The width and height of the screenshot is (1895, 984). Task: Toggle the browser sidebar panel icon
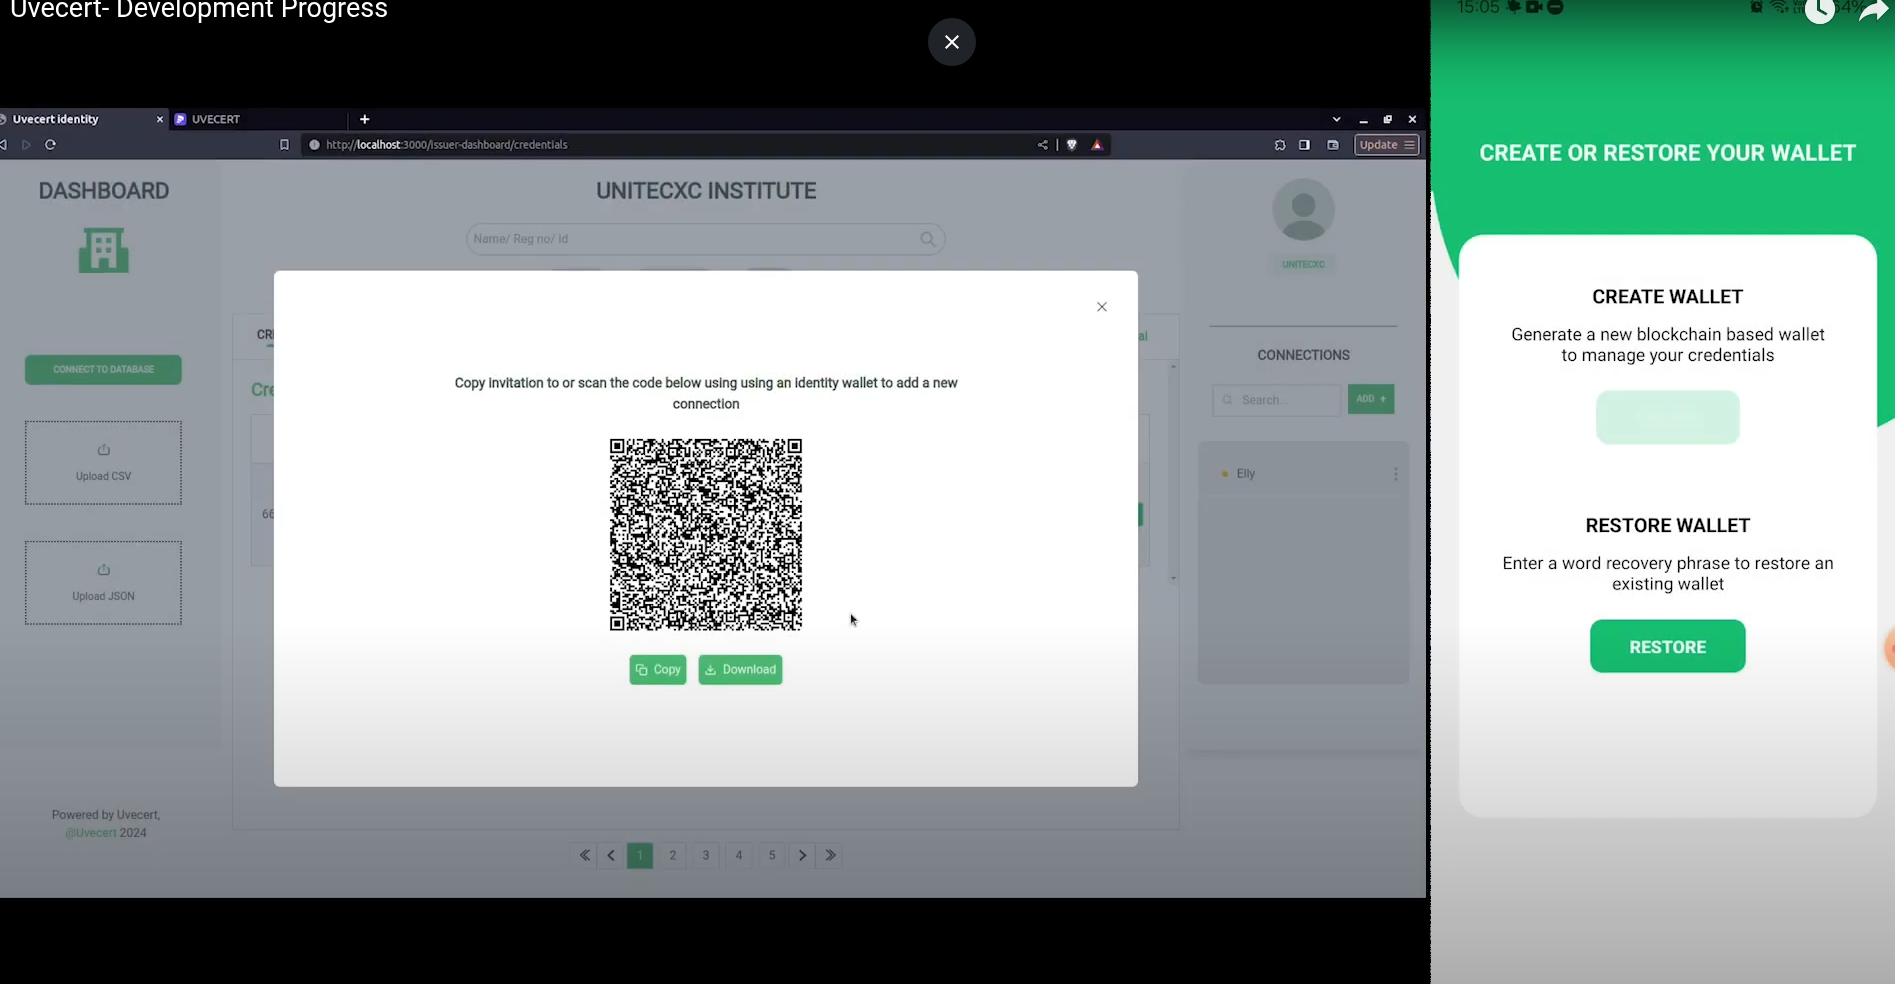[1304, 145]
